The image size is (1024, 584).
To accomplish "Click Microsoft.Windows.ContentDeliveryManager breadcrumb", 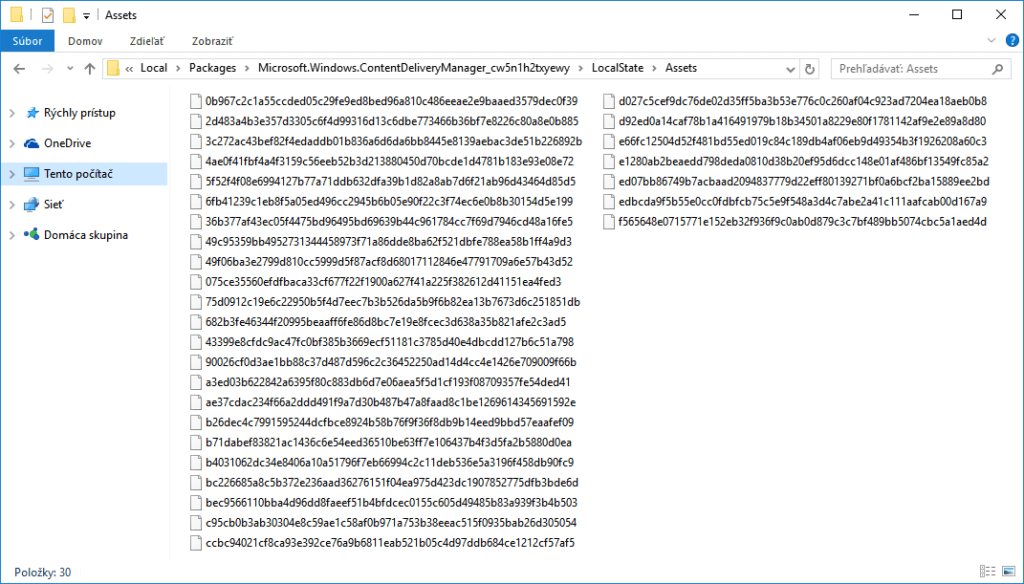I will coord(414,68).
